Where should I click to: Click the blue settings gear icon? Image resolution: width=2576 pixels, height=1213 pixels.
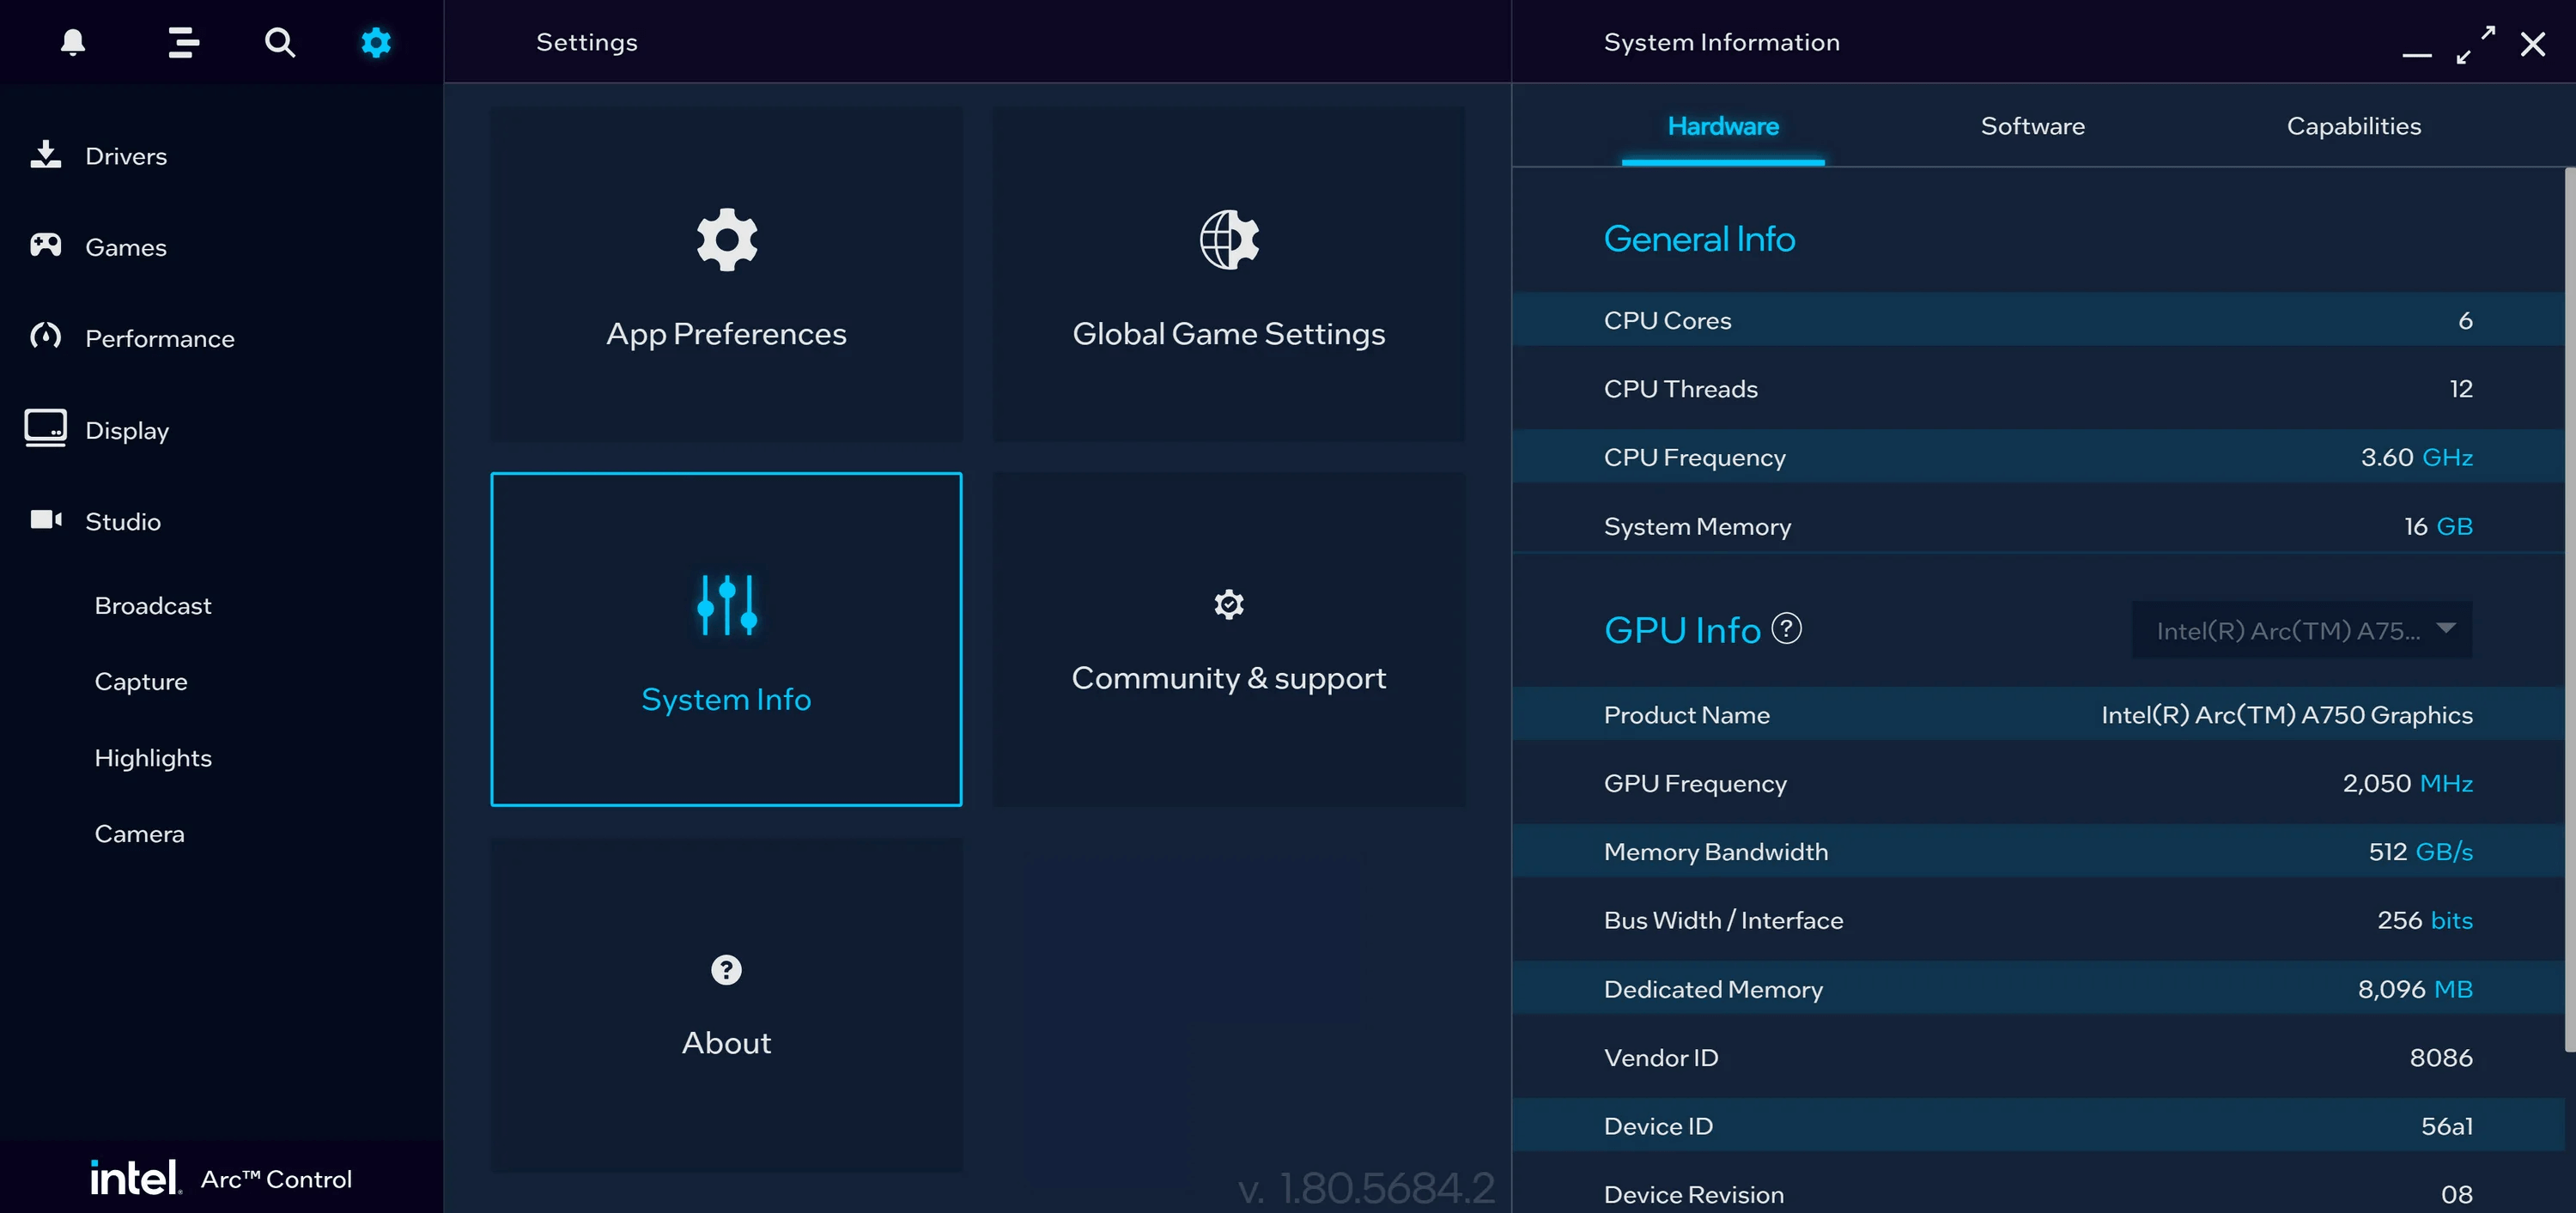pos(376,42)
